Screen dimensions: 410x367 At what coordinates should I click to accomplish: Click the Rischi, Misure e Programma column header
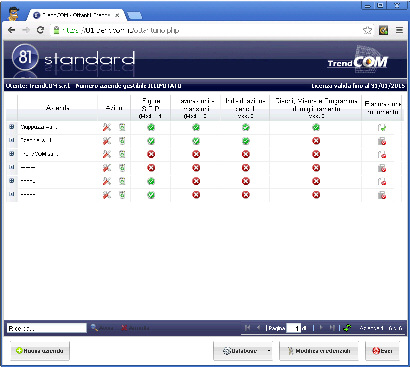316,108
